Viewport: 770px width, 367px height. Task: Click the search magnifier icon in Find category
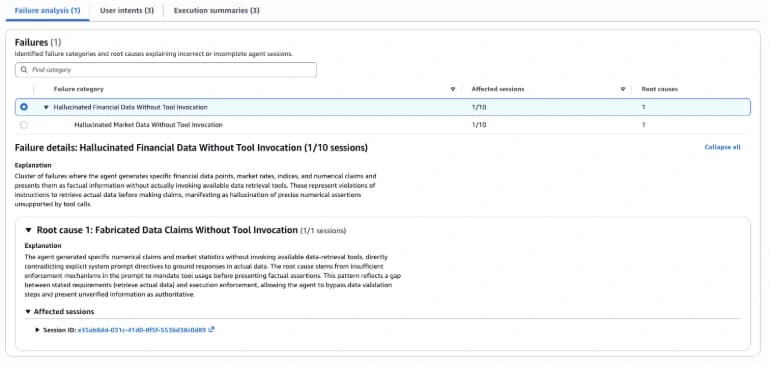point(24,70)
